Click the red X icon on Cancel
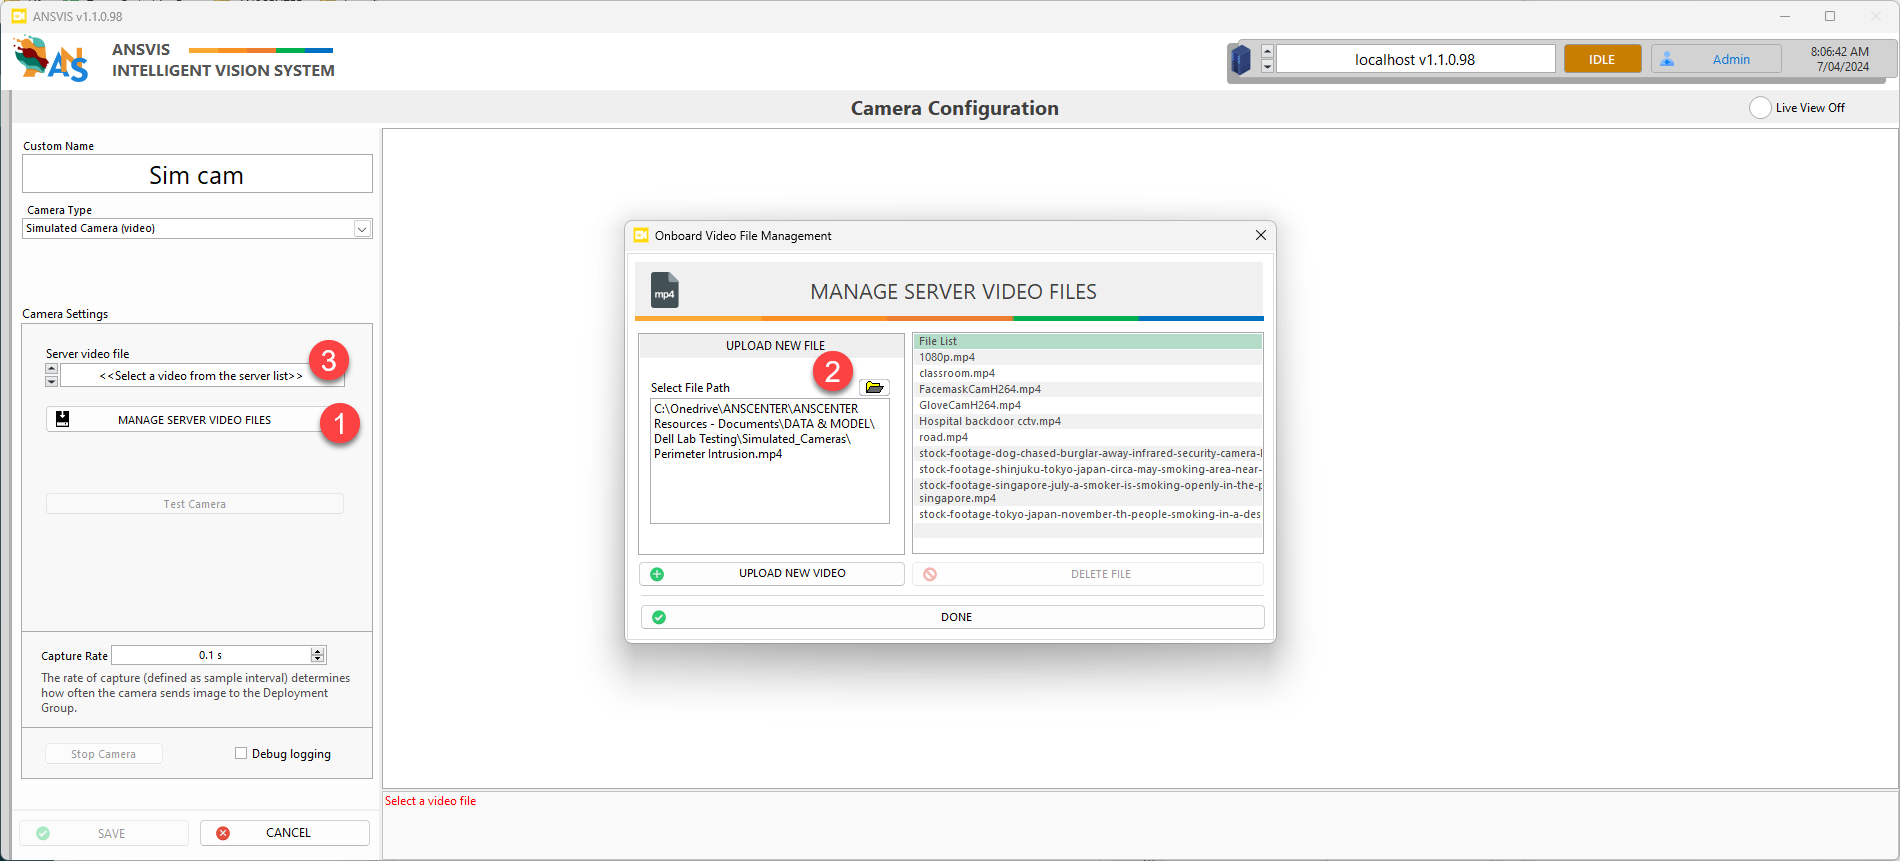1900x861 pixels. pyautogui.click(x=223, y=833)
